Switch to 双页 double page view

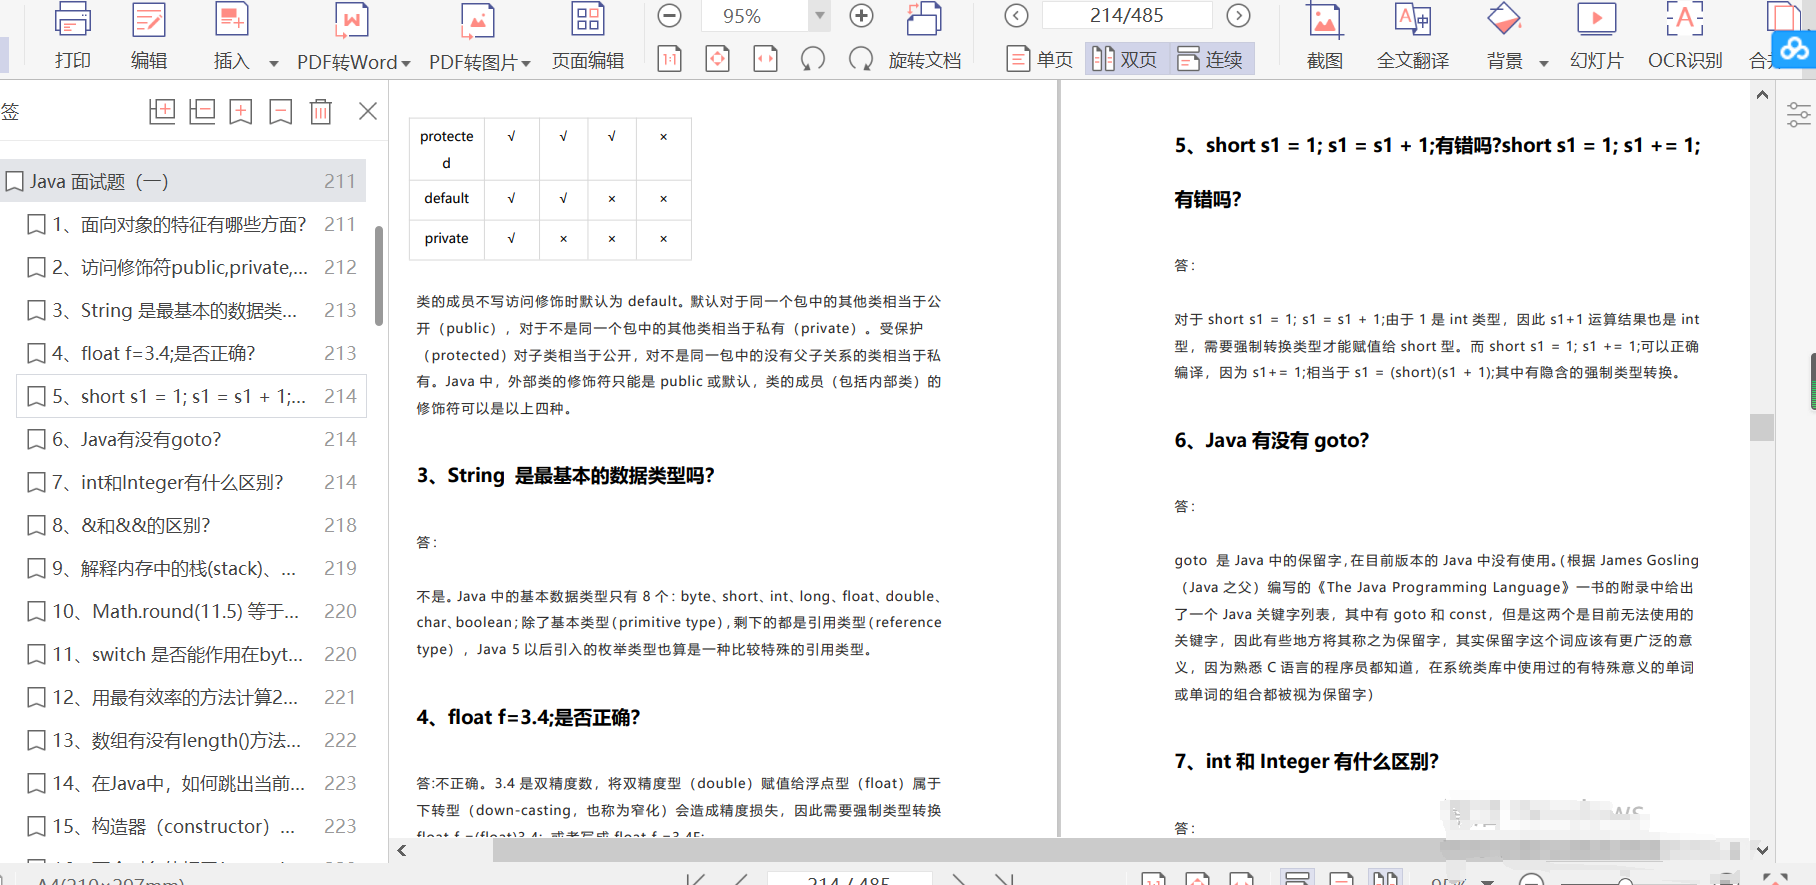coord(1125,60)
